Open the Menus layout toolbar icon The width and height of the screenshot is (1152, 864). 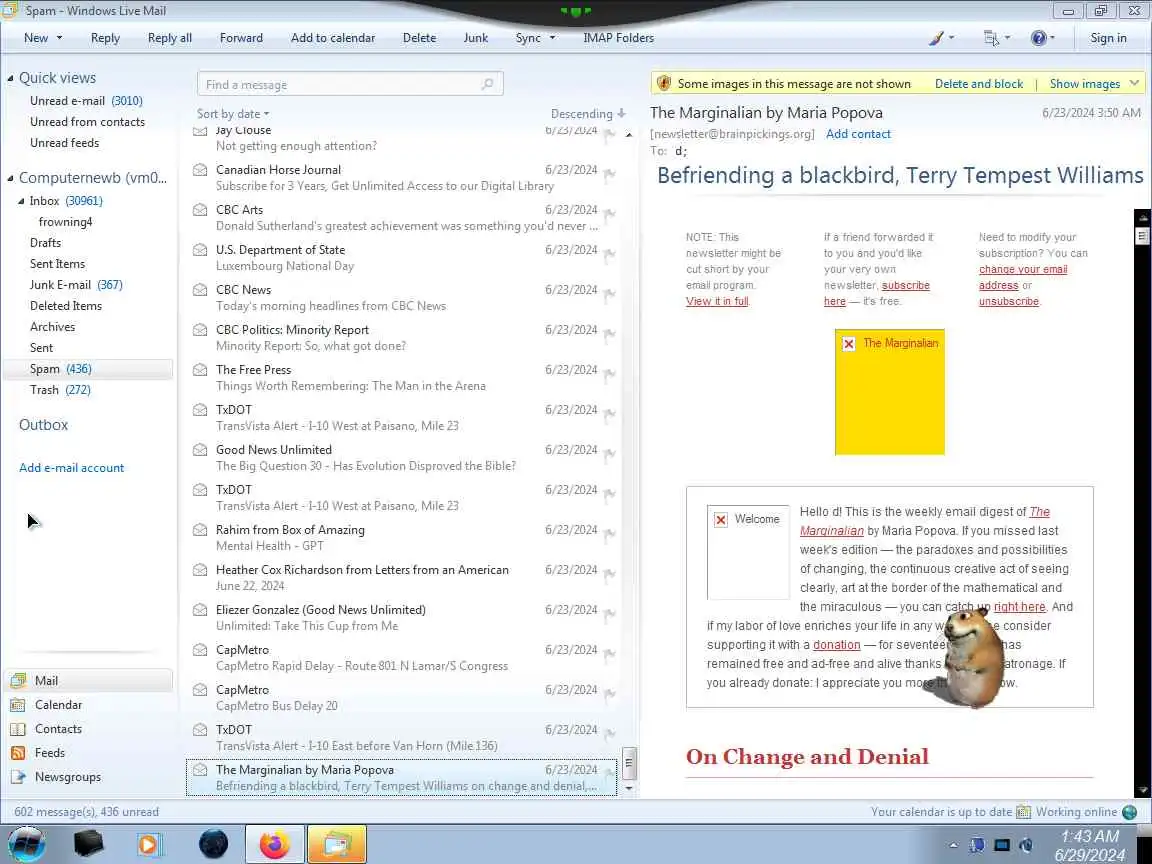pos(991,38)
